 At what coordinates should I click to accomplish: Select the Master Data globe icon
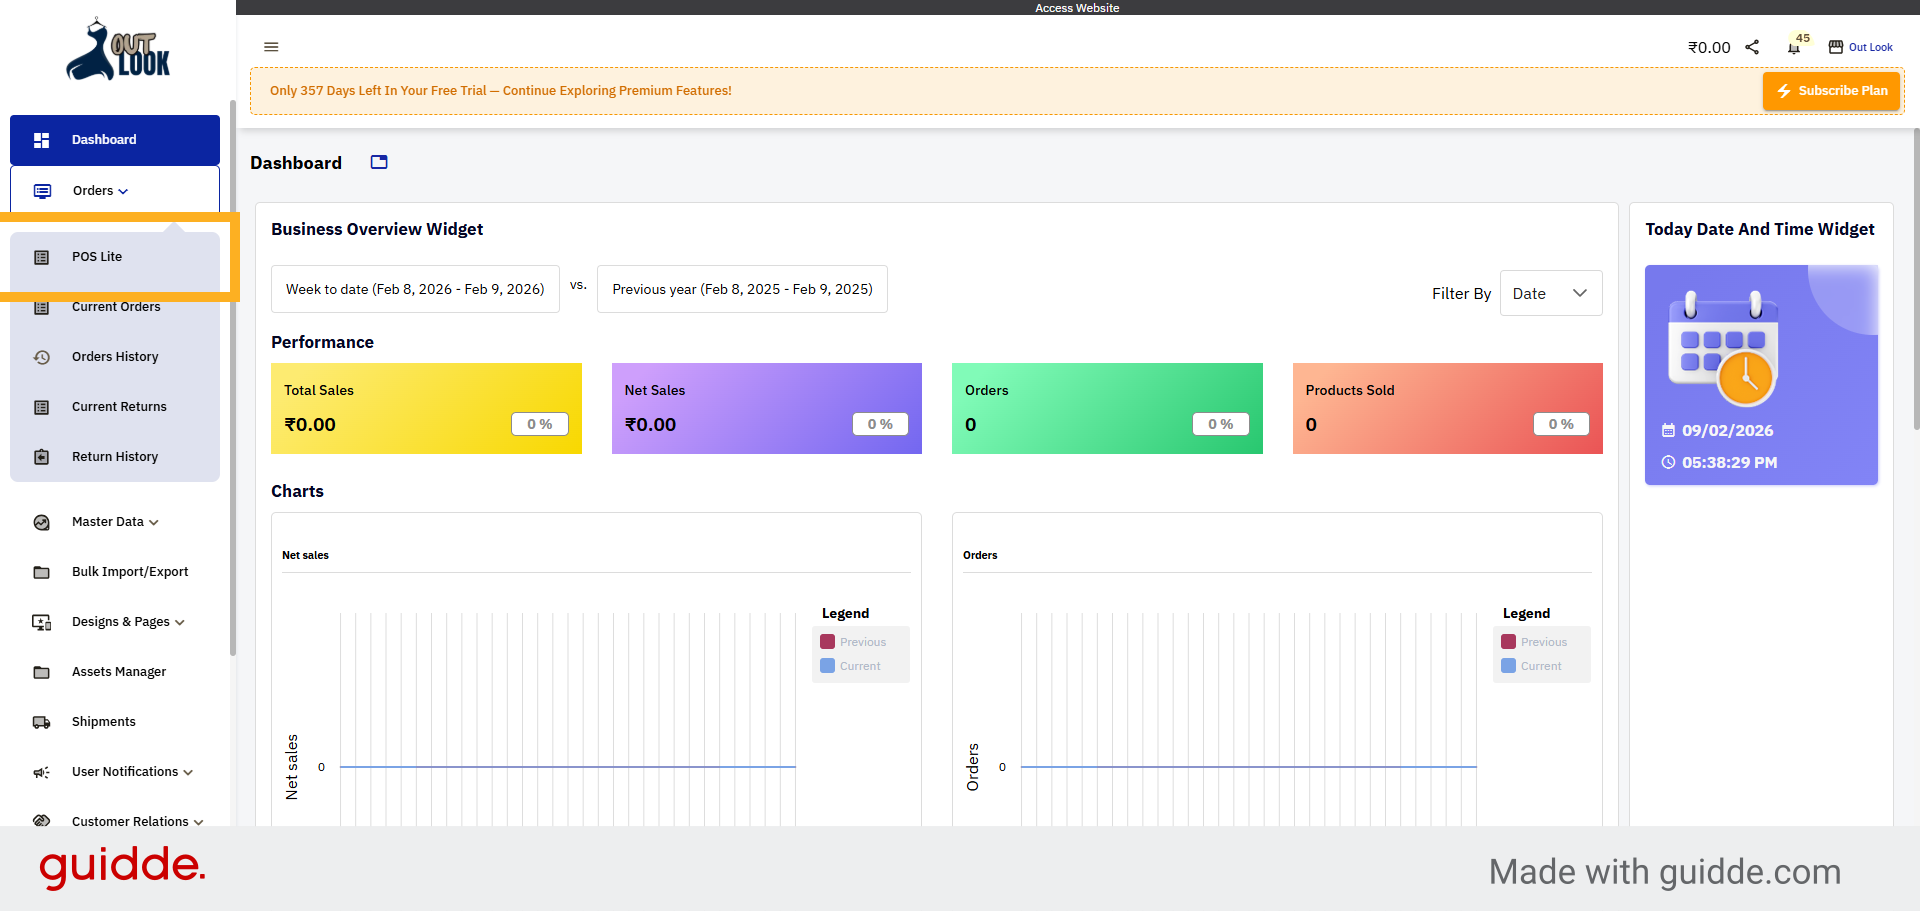41,521
